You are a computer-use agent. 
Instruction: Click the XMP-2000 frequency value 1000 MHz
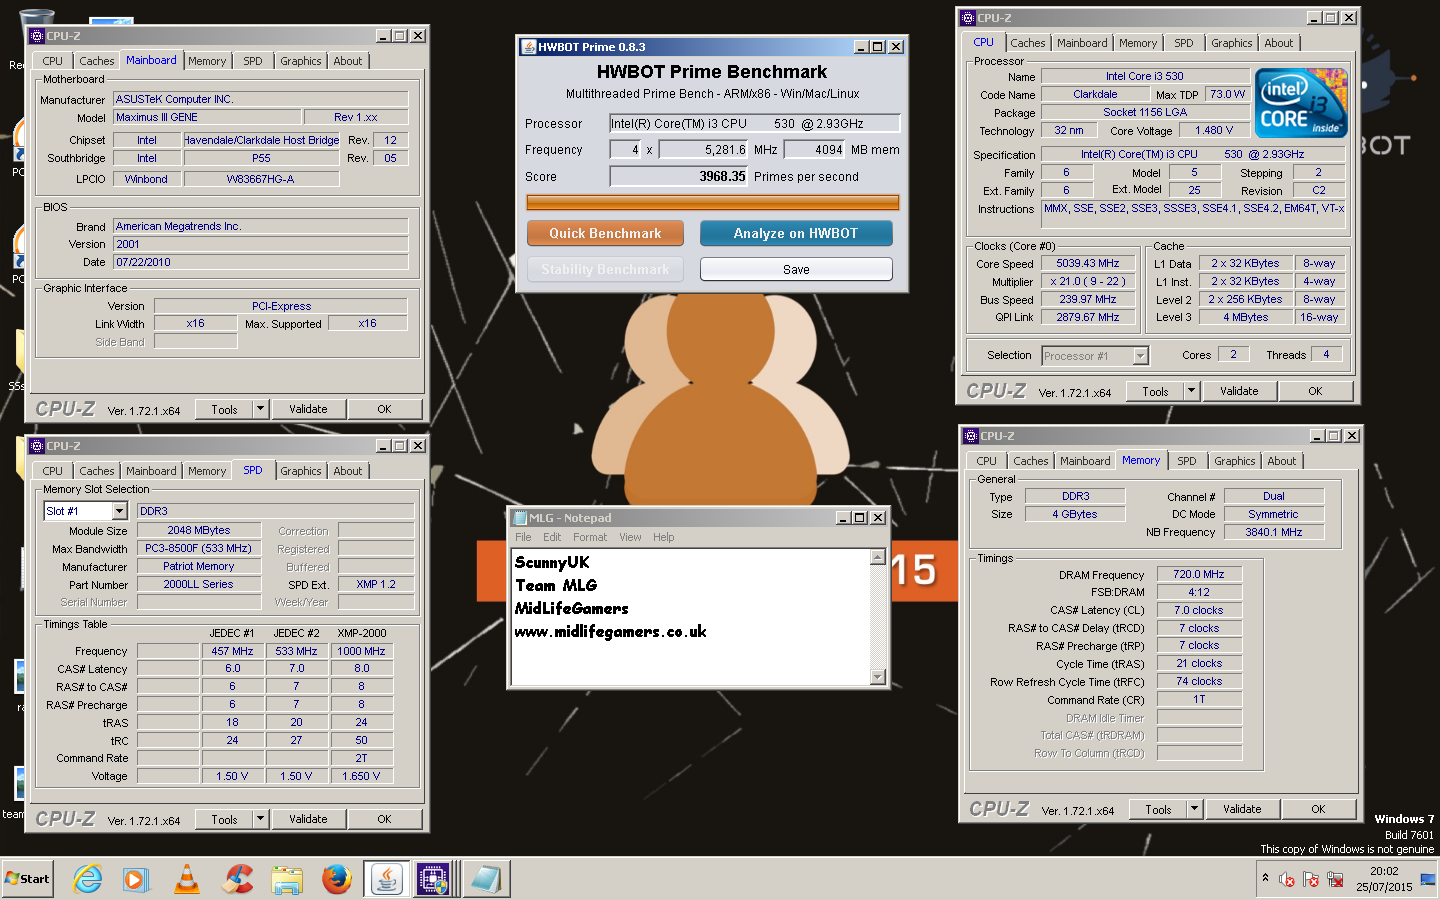[361, 651]
